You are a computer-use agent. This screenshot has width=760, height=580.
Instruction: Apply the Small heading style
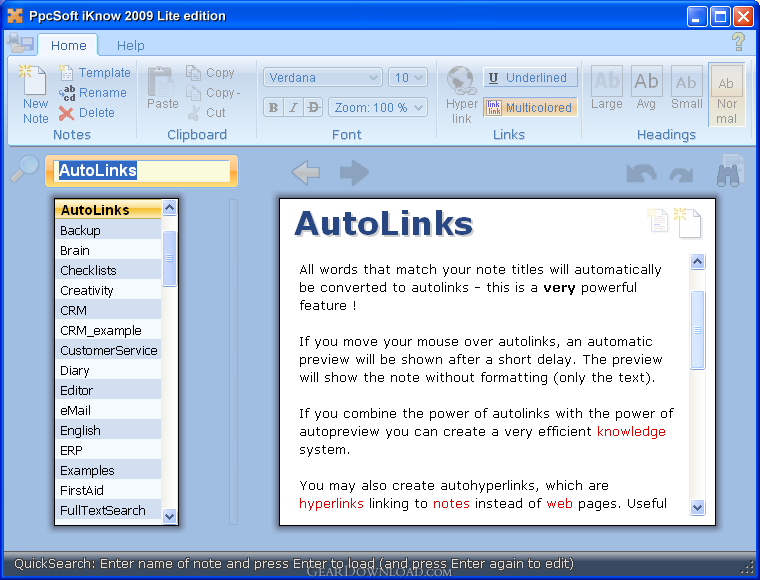(686, 88)
